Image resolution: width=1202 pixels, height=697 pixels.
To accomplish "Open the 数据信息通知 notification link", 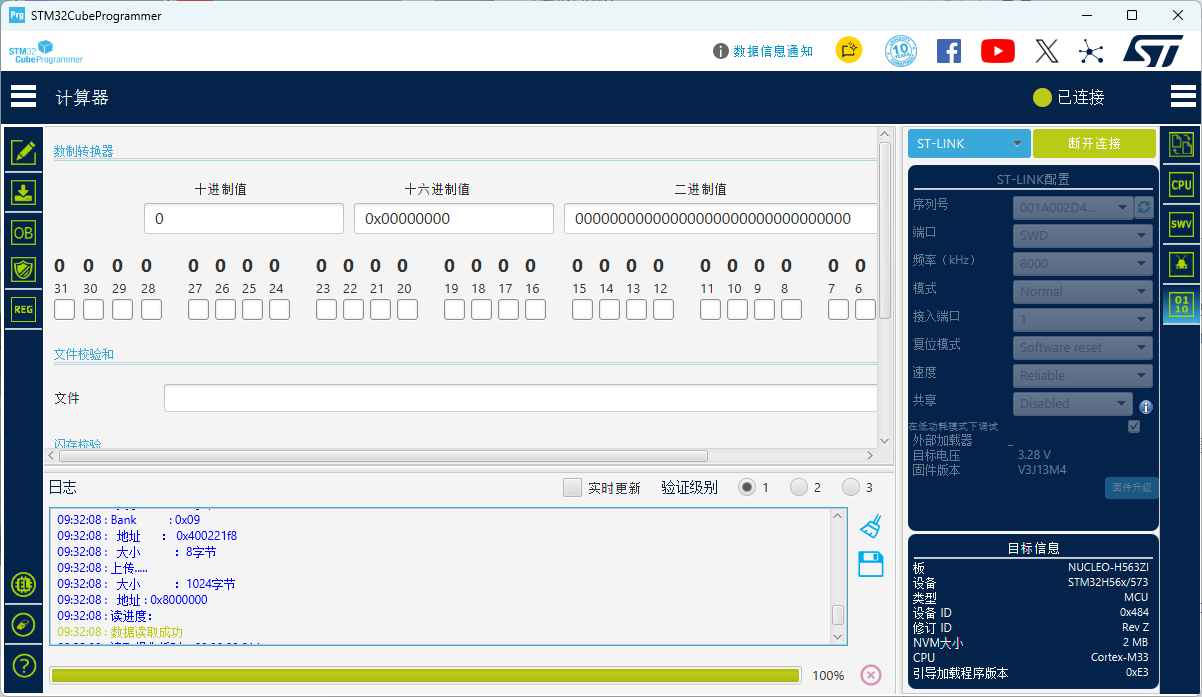I will pyautogui.click(x=772, y=51).
